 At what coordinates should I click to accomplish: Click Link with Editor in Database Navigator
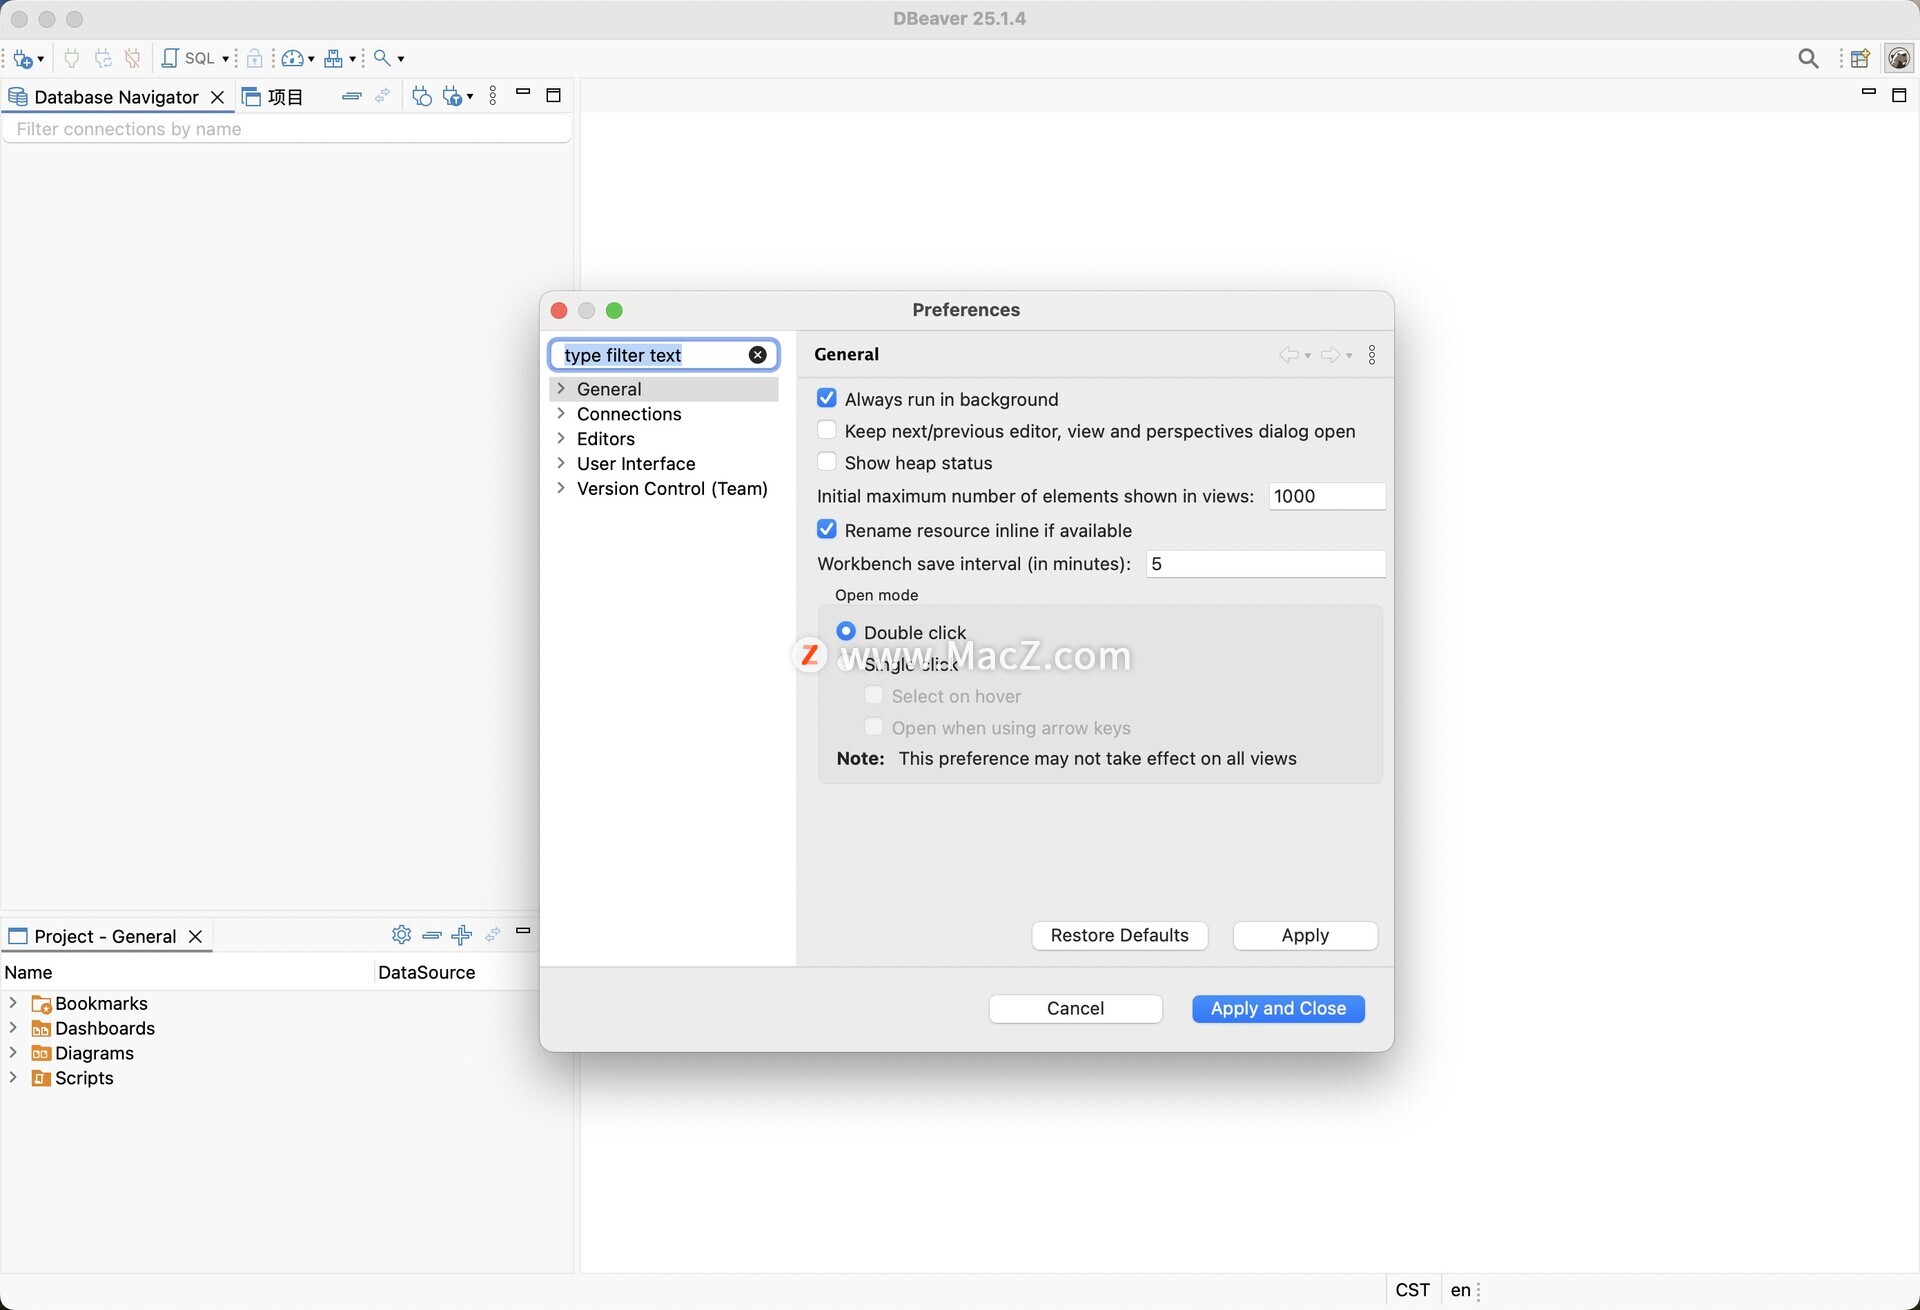382,96
